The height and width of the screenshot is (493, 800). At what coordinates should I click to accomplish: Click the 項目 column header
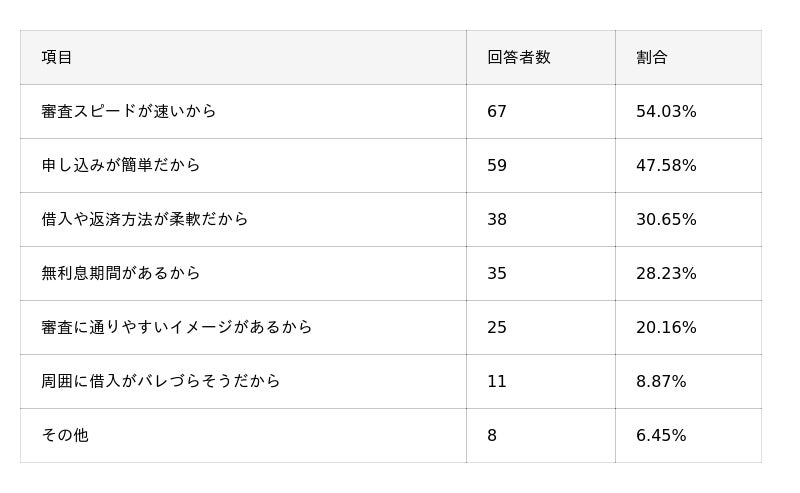point(57,58)
